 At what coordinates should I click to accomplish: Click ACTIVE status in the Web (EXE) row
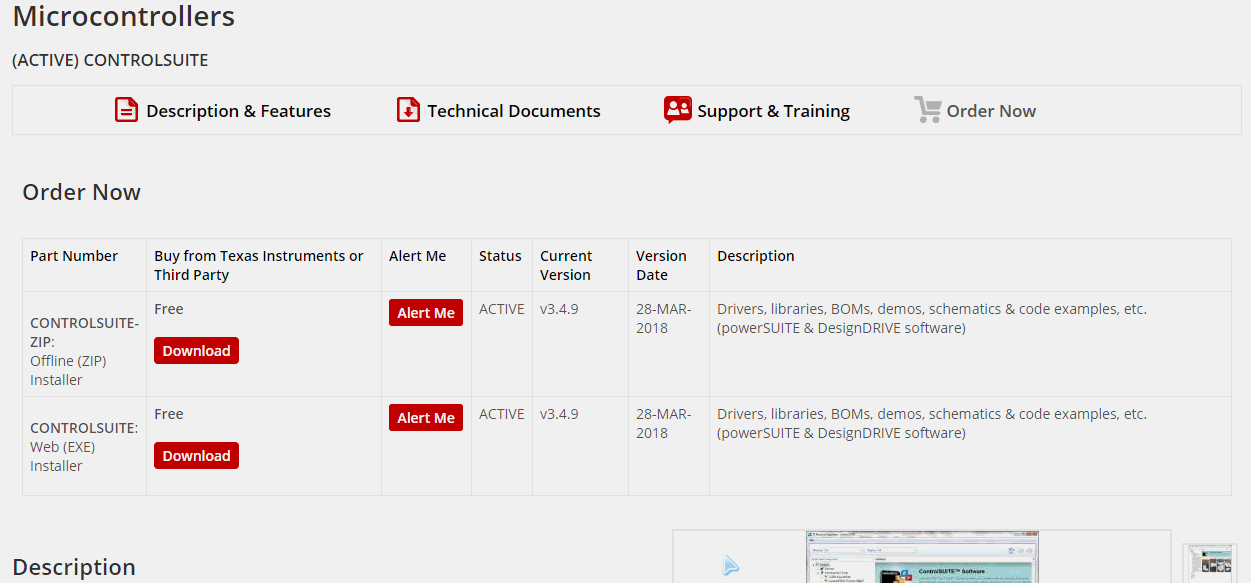(502, 414)
